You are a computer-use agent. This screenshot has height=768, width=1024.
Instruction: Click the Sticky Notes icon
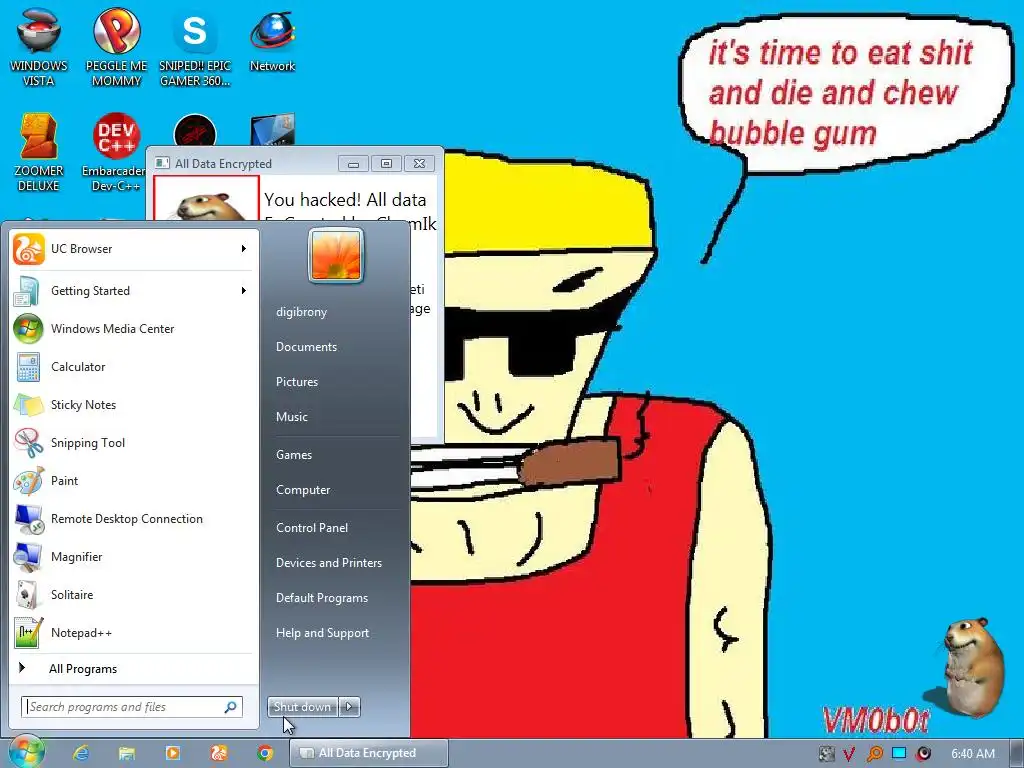click(28, 405)
